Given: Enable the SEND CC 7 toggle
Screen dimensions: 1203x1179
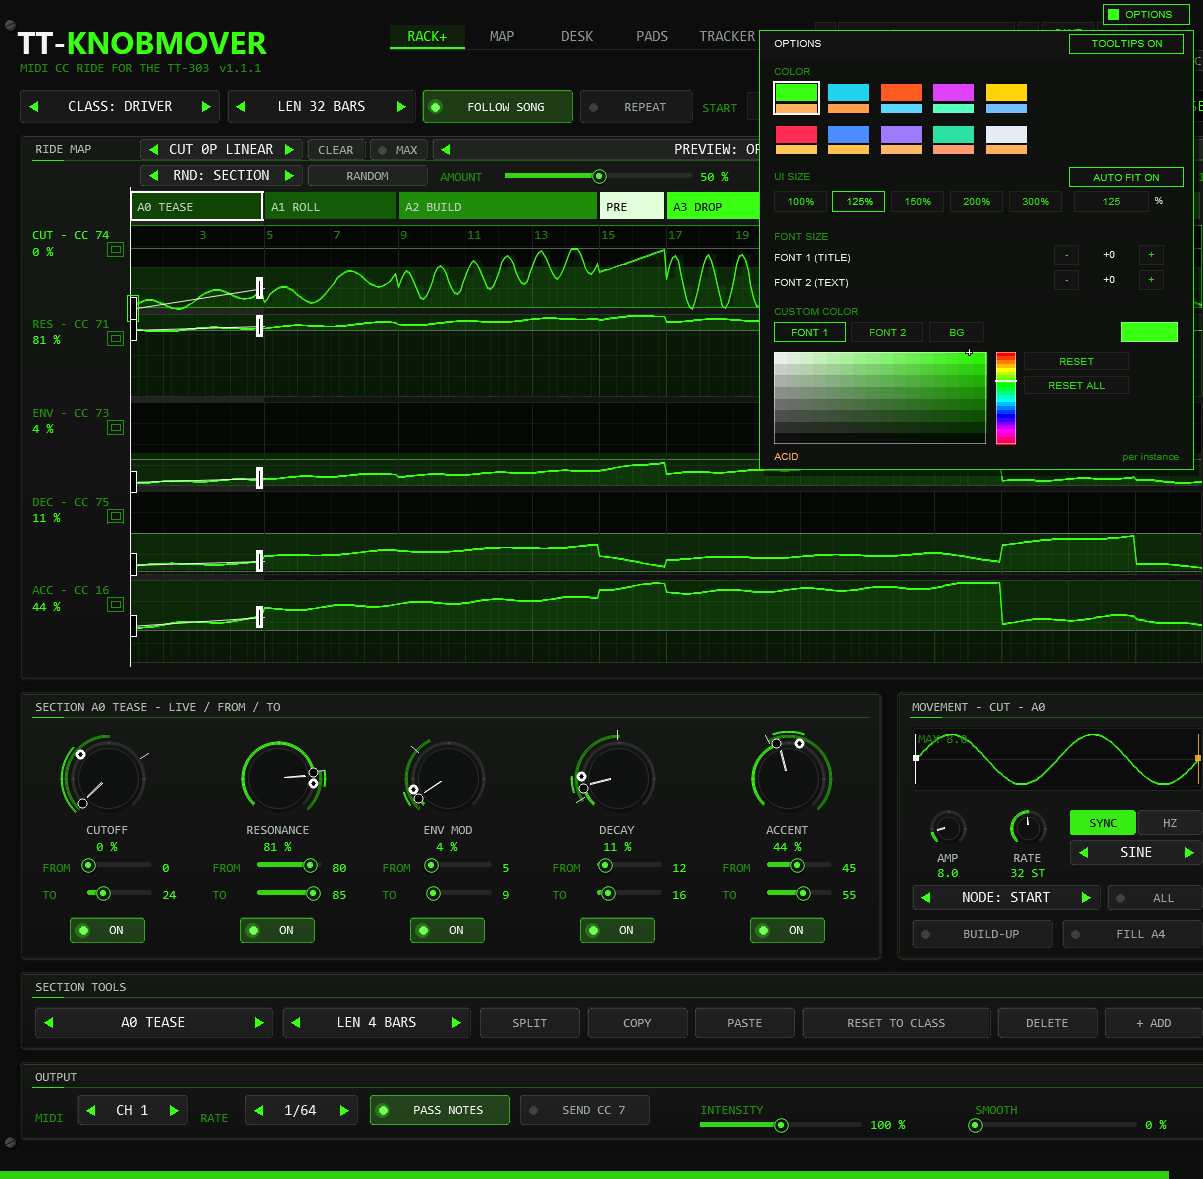Looking at the screenshot, I should 585,1110.
